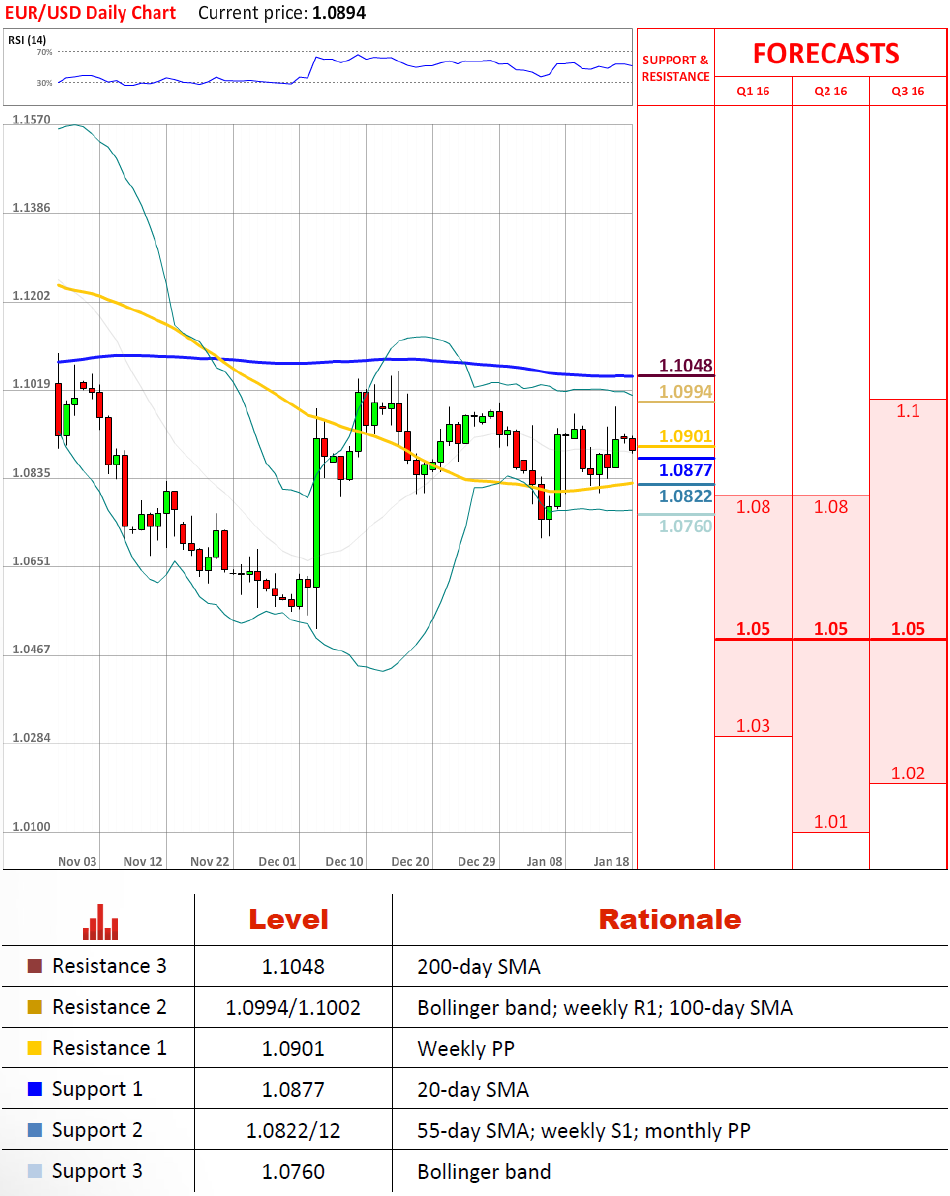Click the Jan 08 date axis label
950x1196 pixels.
(x=544, y=861)
